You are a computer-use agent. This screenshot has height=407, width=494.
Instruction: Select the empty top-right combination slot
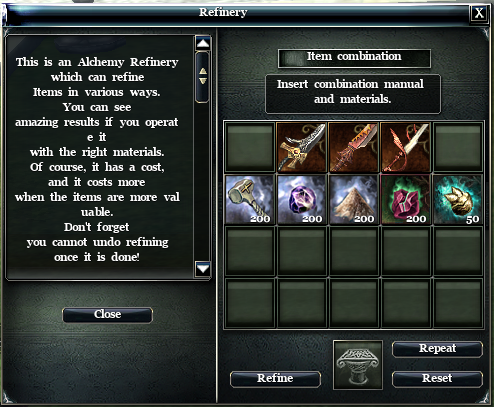(x=458, y=147)
